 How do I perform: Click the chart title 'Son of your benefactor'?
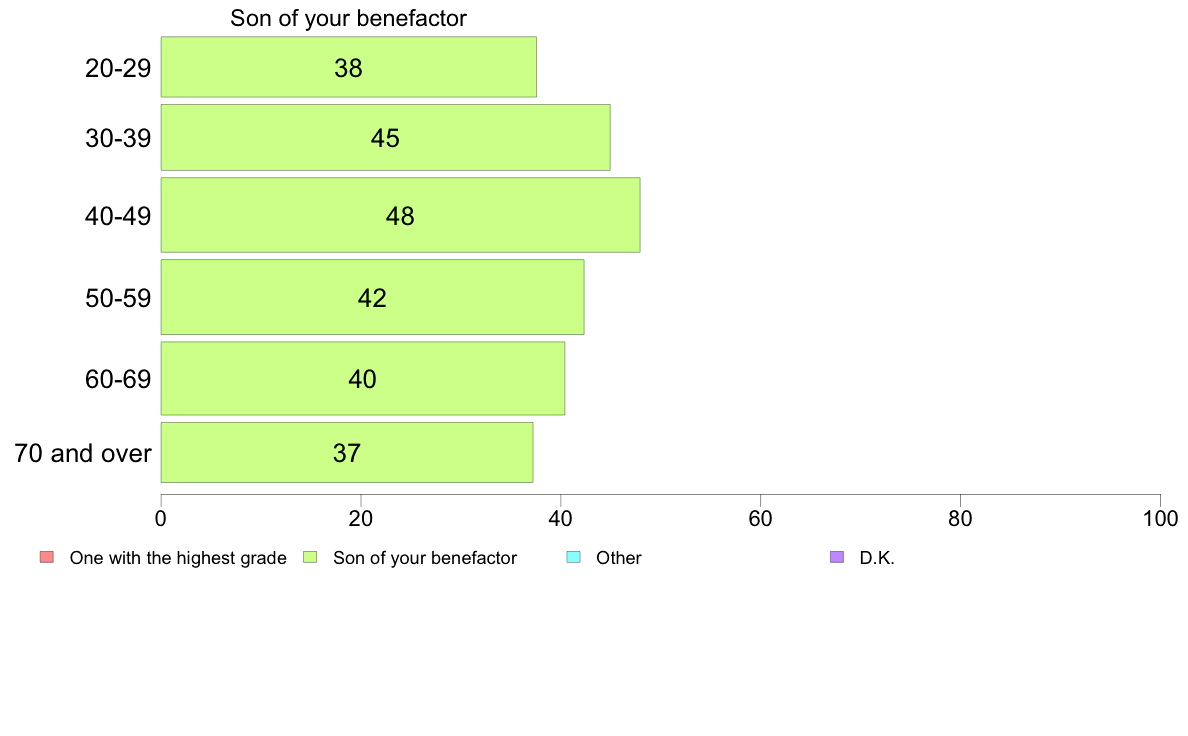(x=349, y=18)
